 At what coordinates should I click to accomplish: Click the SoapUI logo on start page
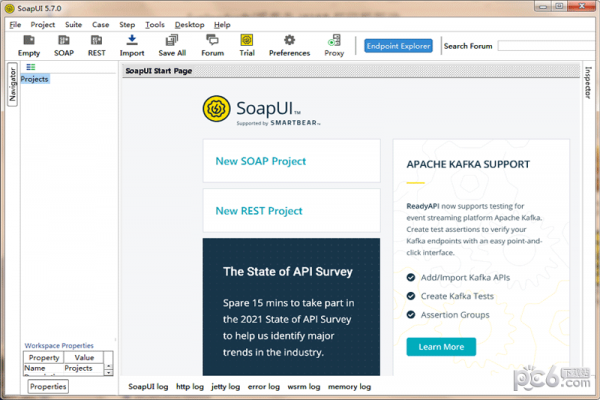tap(261, 110)
